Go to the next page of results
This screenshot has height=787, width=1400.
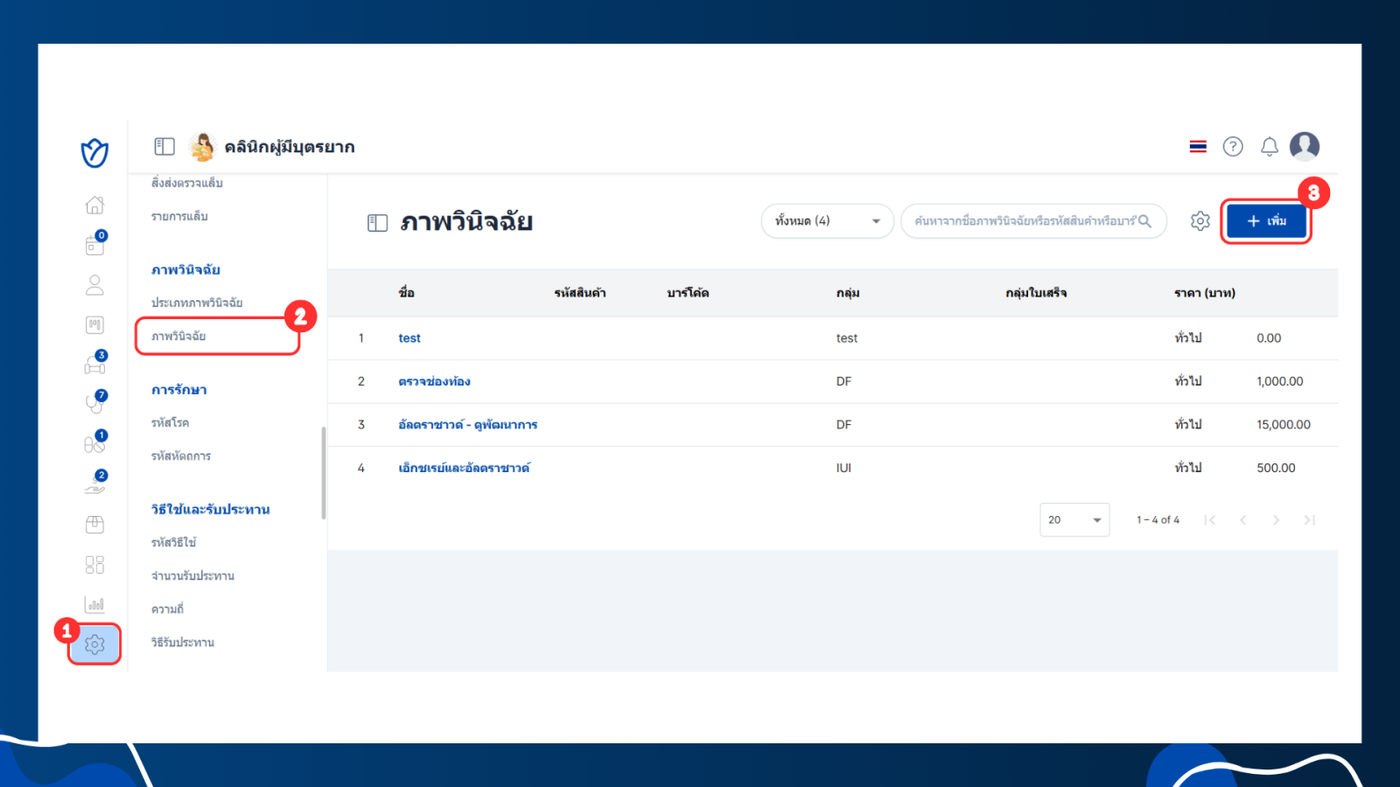[x=1276, y=520]
